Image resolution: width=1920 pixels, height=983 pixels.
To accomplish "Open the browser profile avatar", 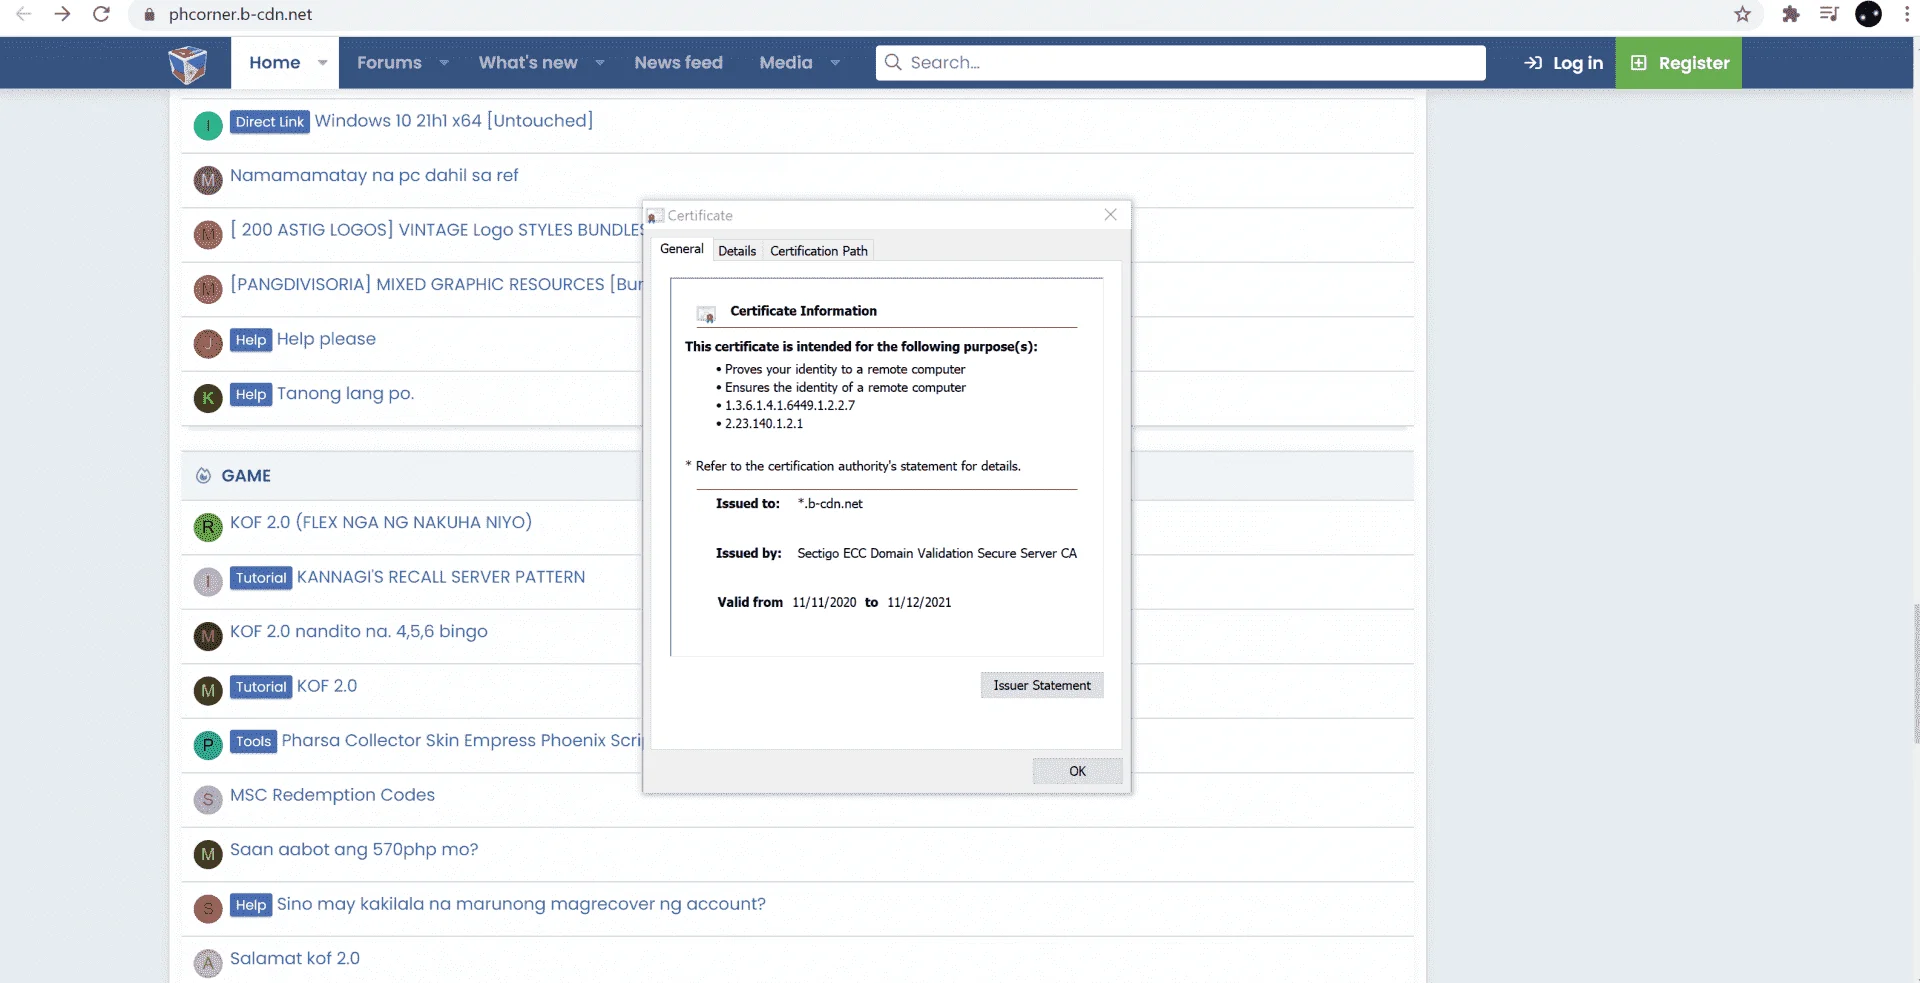I will 1868,14.
